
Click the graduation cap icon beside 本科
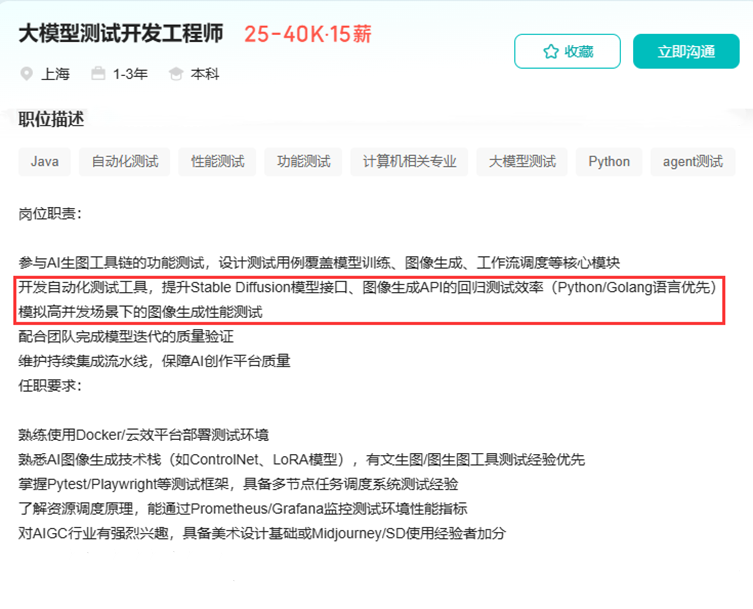(176, 74)
